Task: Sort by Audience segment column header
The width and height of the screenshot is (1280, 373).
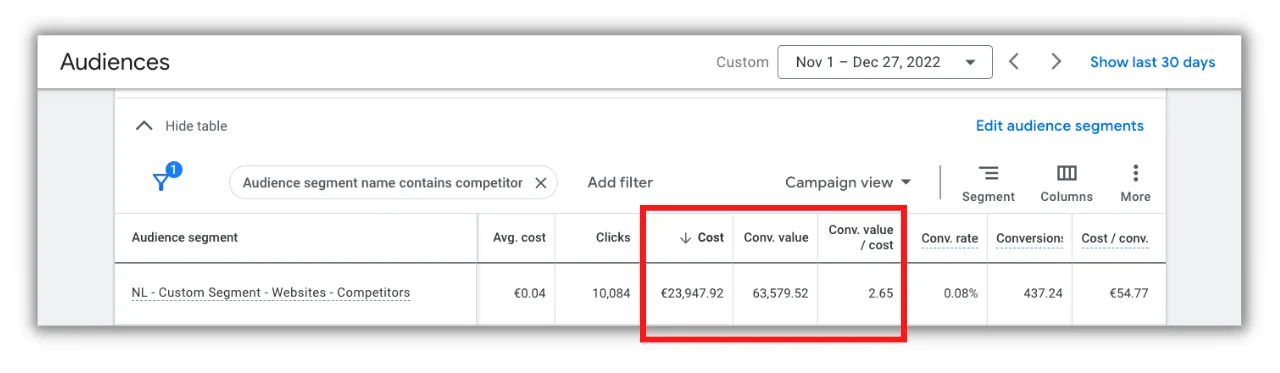Action: pyautogui.click(x=185, y=238)
